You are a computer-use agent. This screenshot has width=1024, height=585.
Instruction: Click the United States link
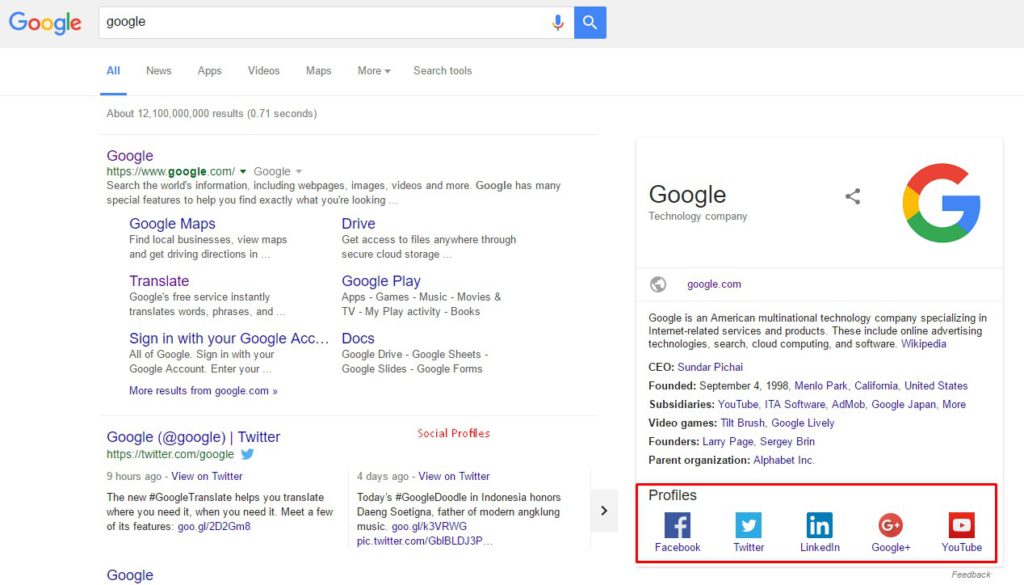(x=936, y=386)
